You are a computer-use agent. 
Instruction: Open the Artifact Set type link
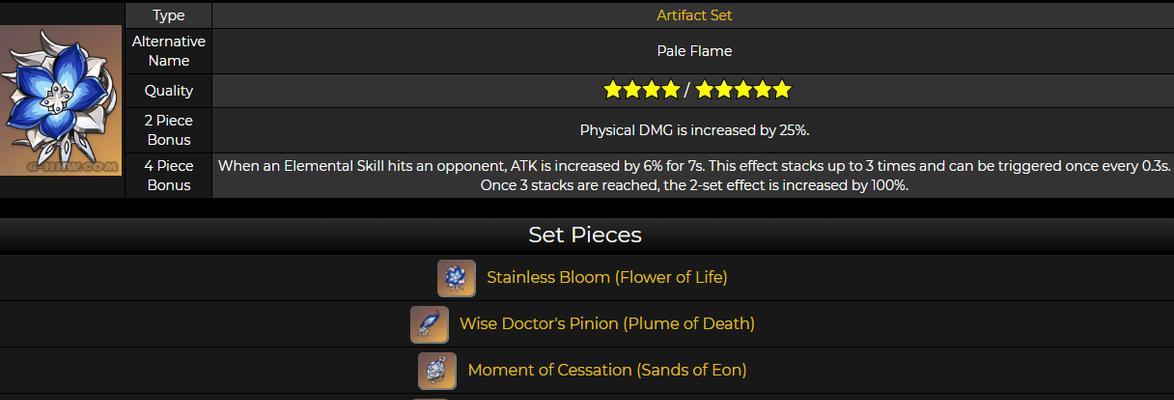pos(694,16)
